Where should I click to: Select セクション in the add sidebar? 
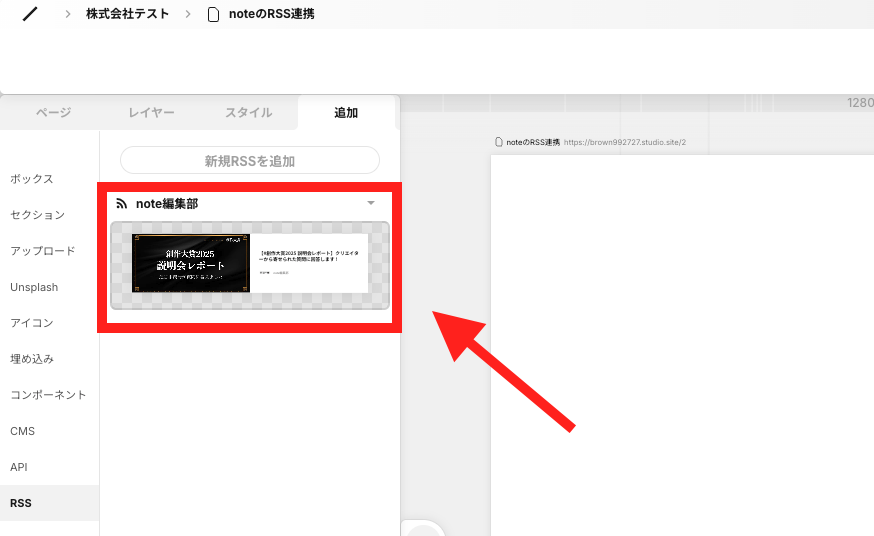(37, 215)
